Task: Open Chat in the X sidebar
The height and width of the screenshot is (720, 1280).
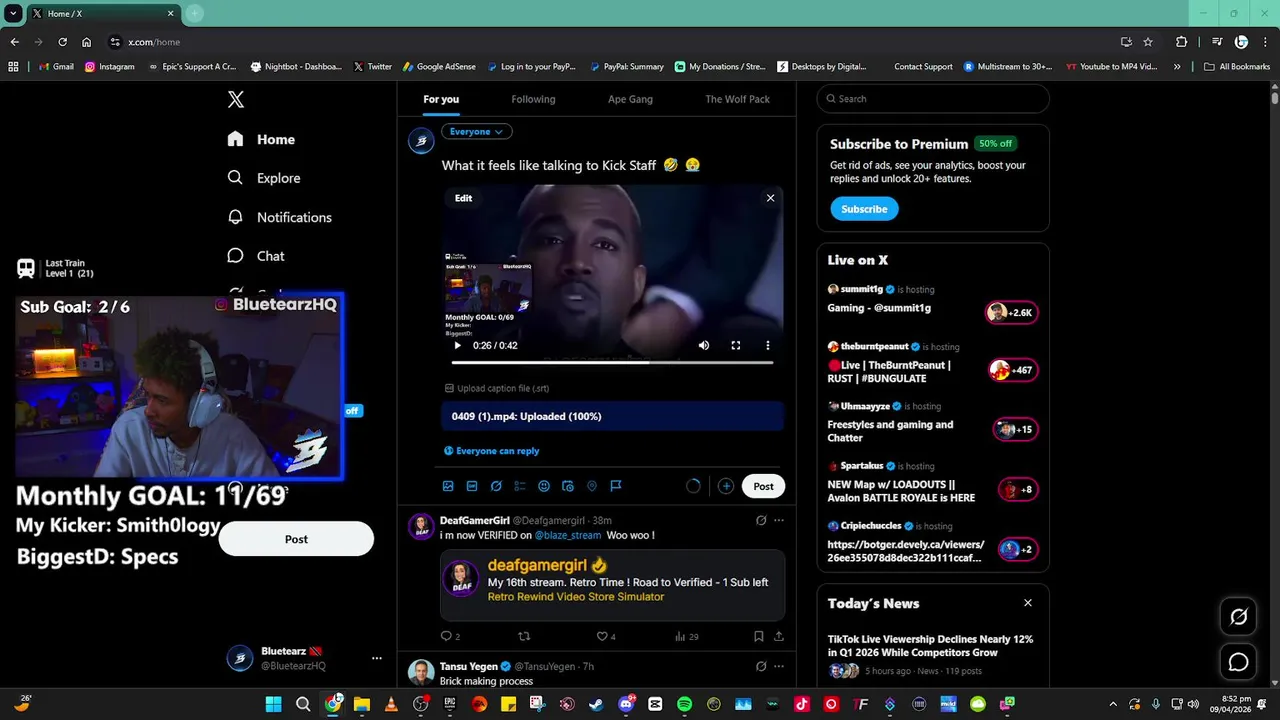Action: tap(256, 256)
